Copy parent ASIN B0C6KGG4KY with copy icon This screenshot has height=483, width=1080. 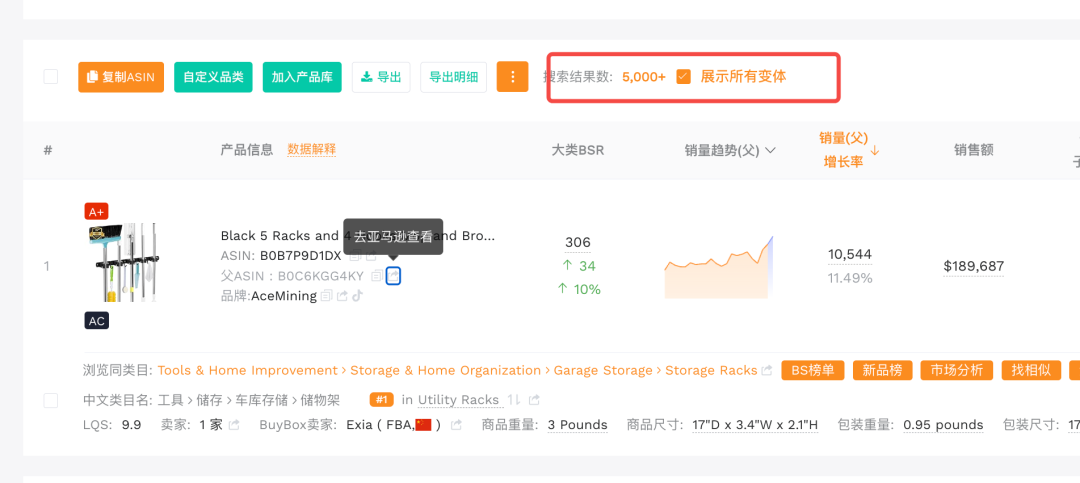click(377, 276)
